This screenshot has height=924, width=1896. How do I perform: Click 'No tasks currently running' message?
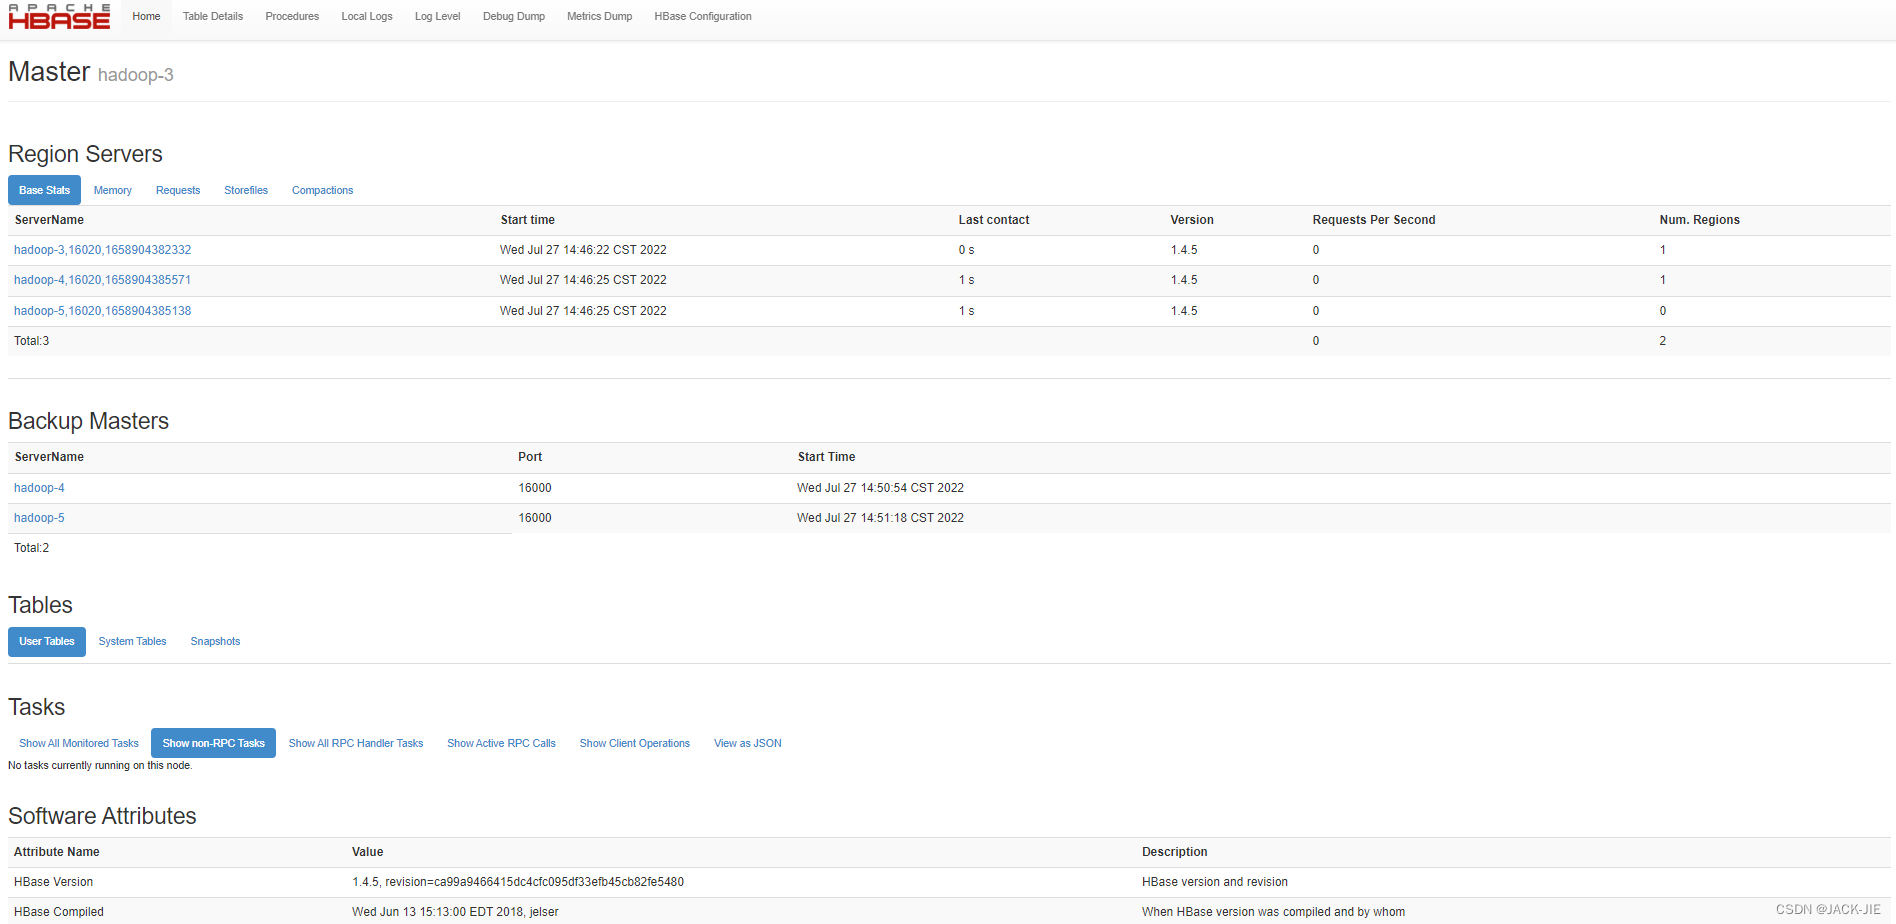[x=100, y=766]
